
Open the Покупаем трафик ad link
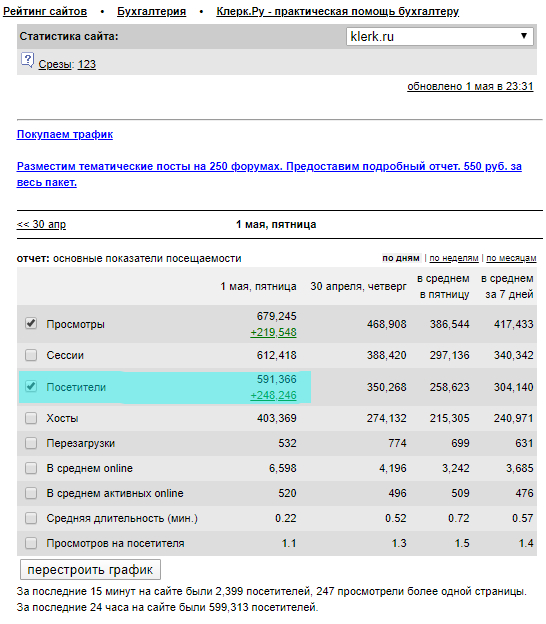65,135
